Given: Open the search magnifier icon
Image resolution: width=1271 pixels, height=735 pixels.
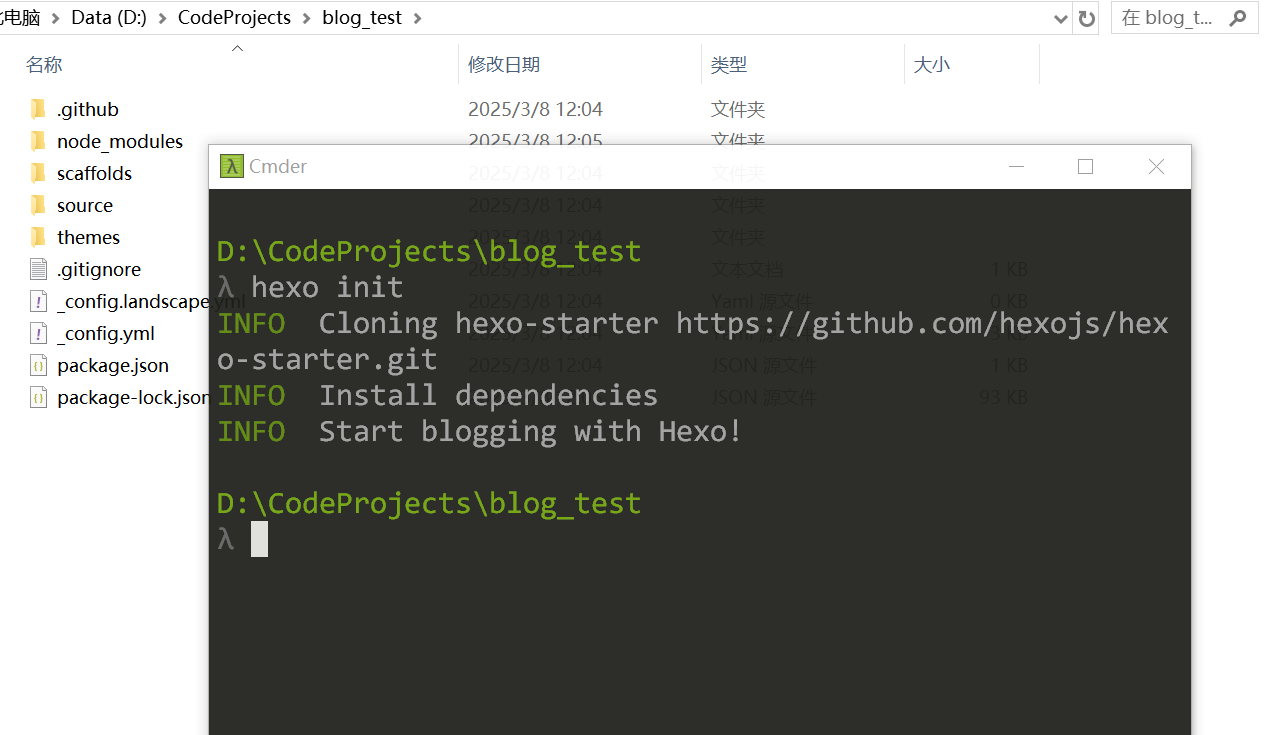Looking at the screenshot, I should pos(1237,17).
